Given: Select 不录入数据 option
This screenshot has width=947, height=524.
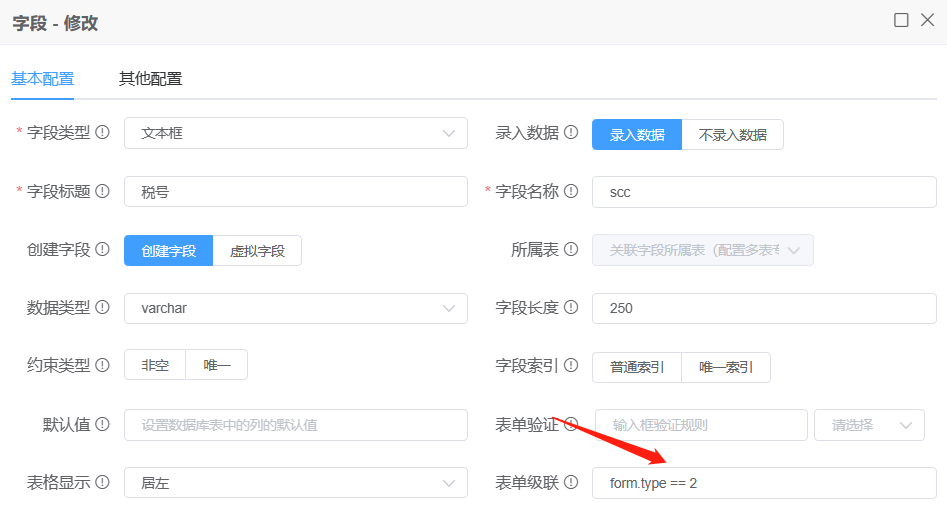Looking at the screenshot, I should (732, 134).
